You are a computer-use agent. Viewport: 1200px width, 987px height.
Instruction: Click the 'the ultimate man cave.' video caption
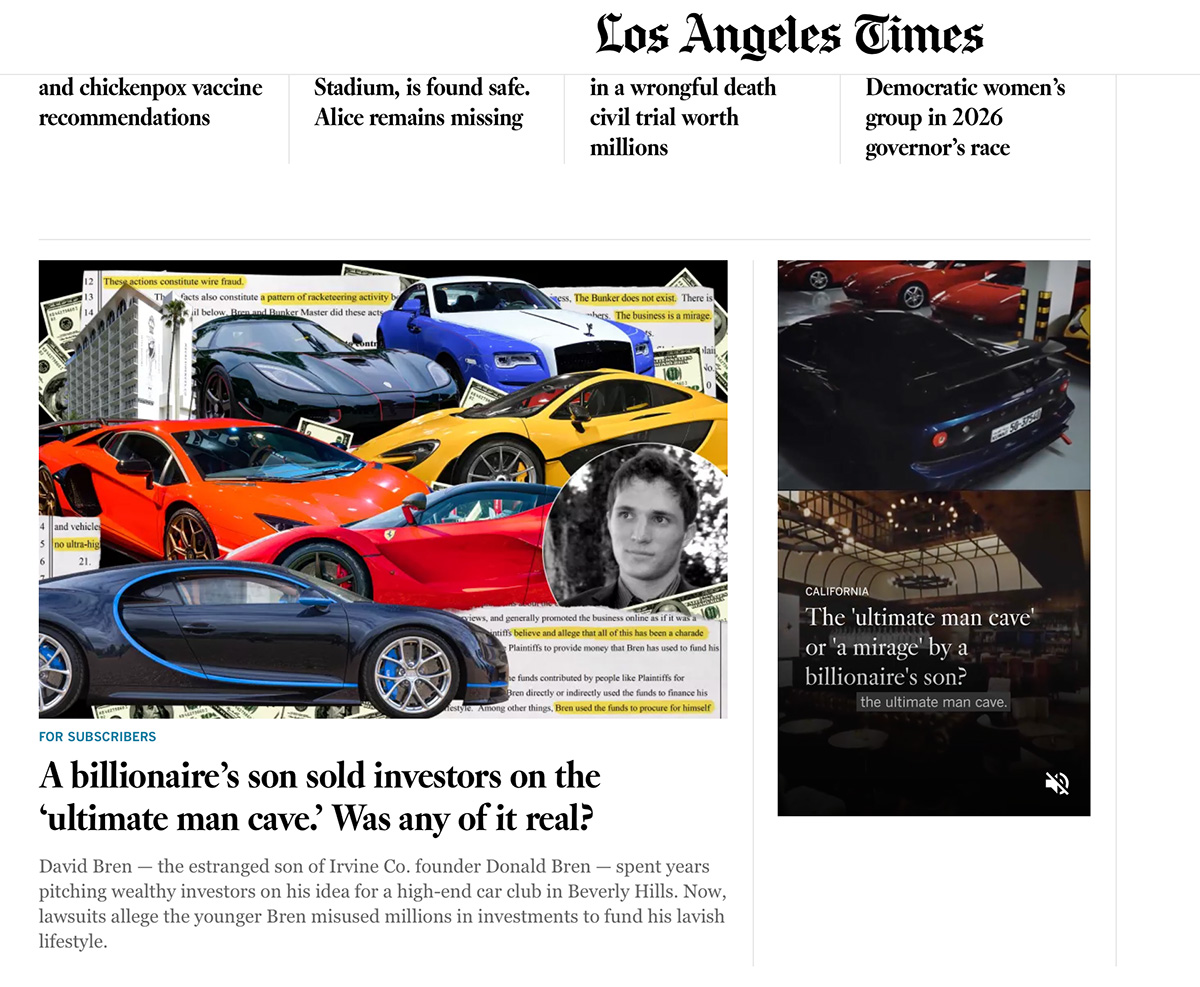pos(934,702)
